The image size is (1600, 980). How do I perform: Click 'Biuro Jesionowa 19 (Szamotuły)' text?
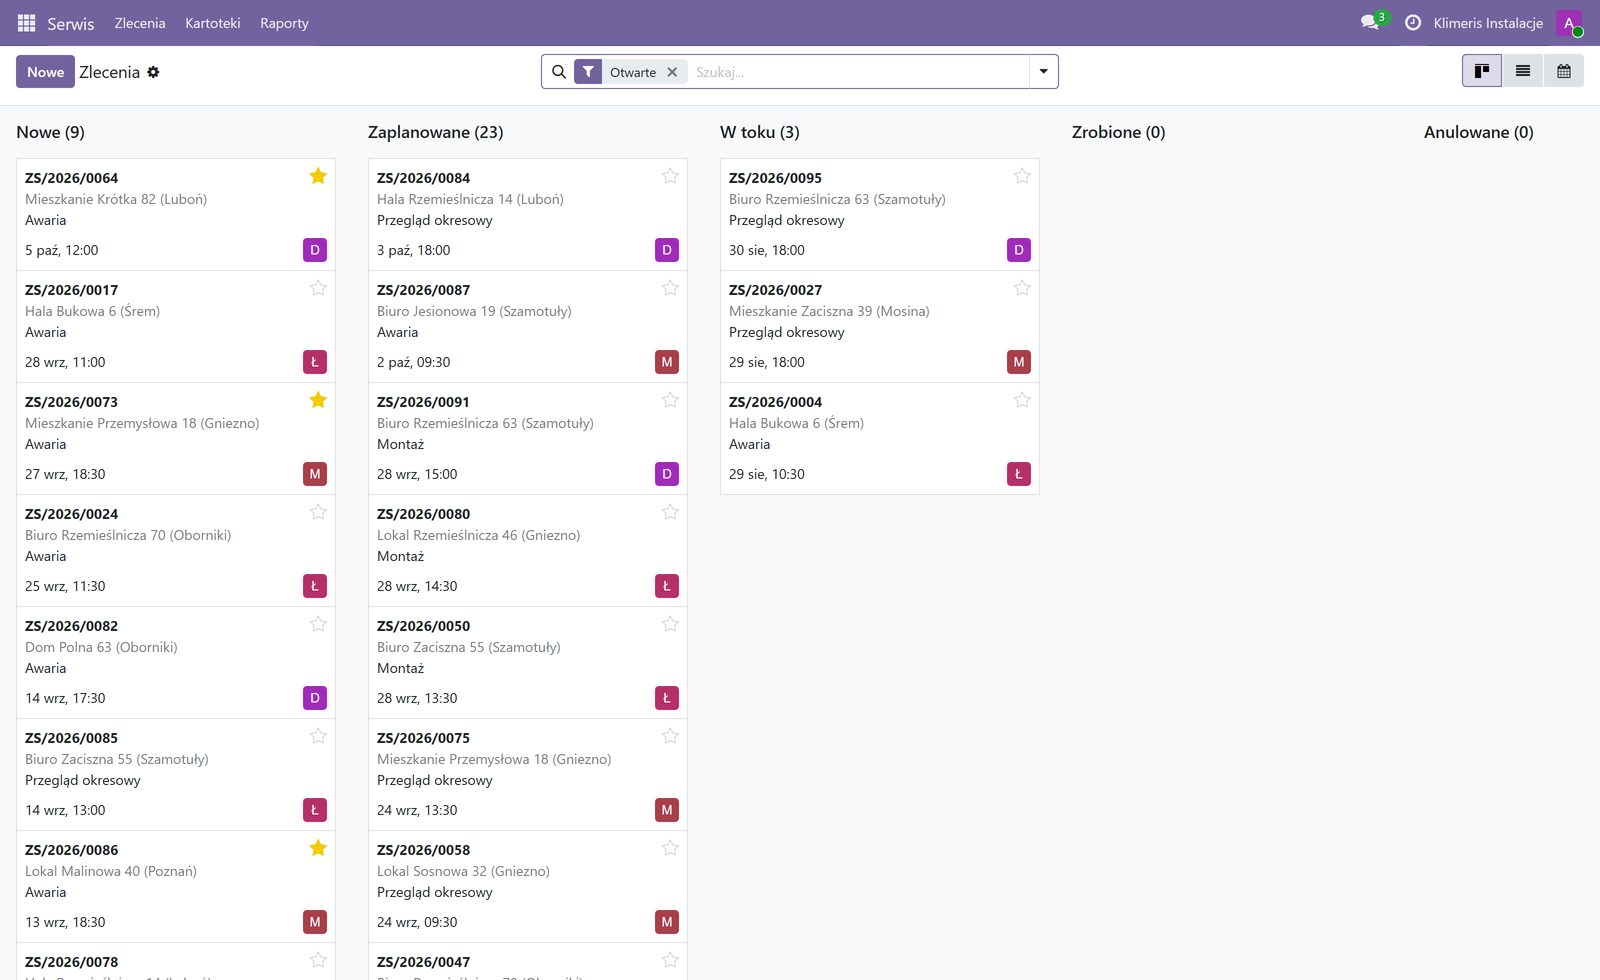tap(475, 311)
